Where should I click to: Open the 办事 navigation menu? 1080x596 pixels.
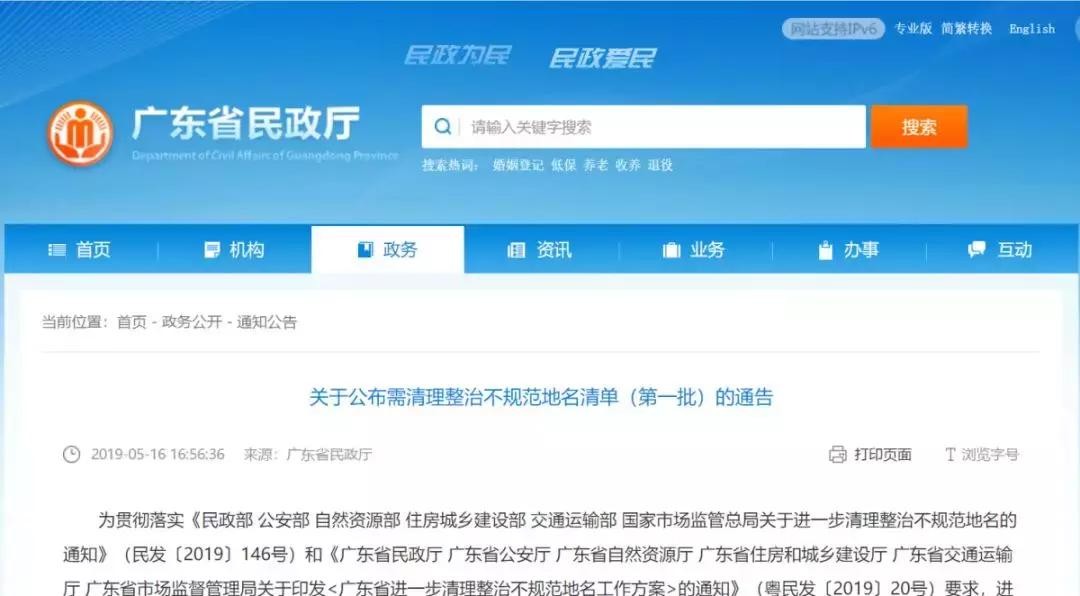click(849, 249)
